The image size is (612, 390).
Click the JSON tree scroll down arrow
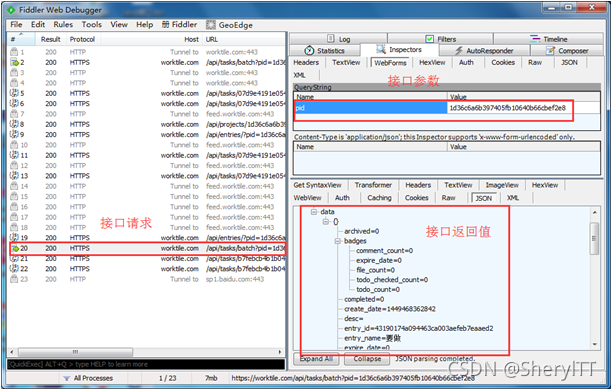594,344
